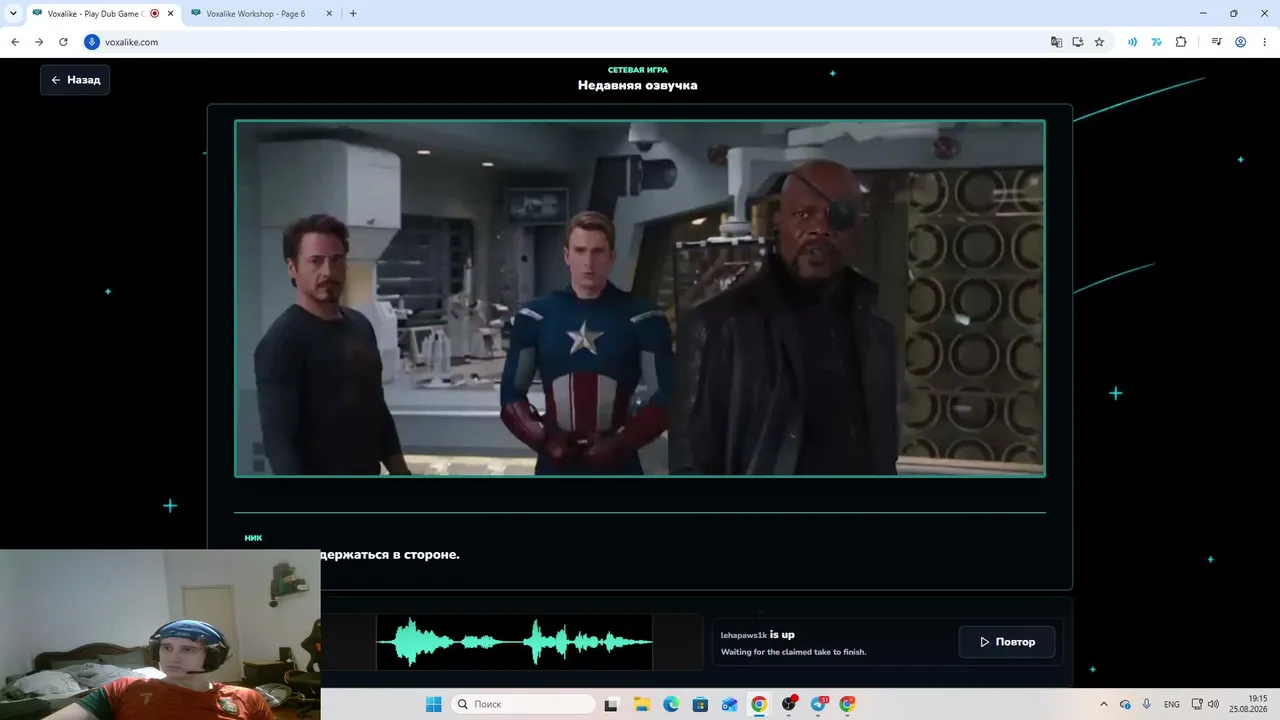Click the microphone tray icon
The width and height of the screenshot is (1280, 720).
pos(1147,704)
